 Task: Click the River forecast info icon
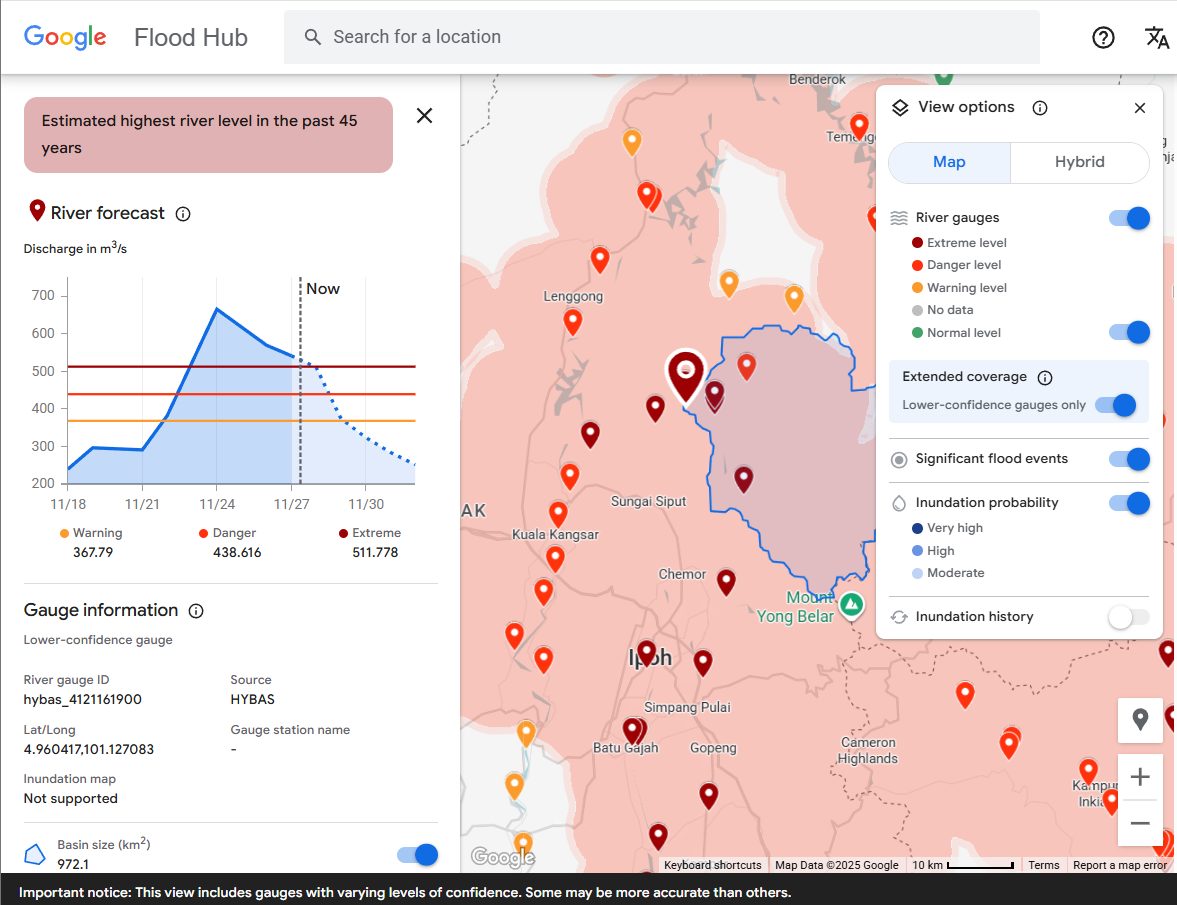(x=183, y=214)
